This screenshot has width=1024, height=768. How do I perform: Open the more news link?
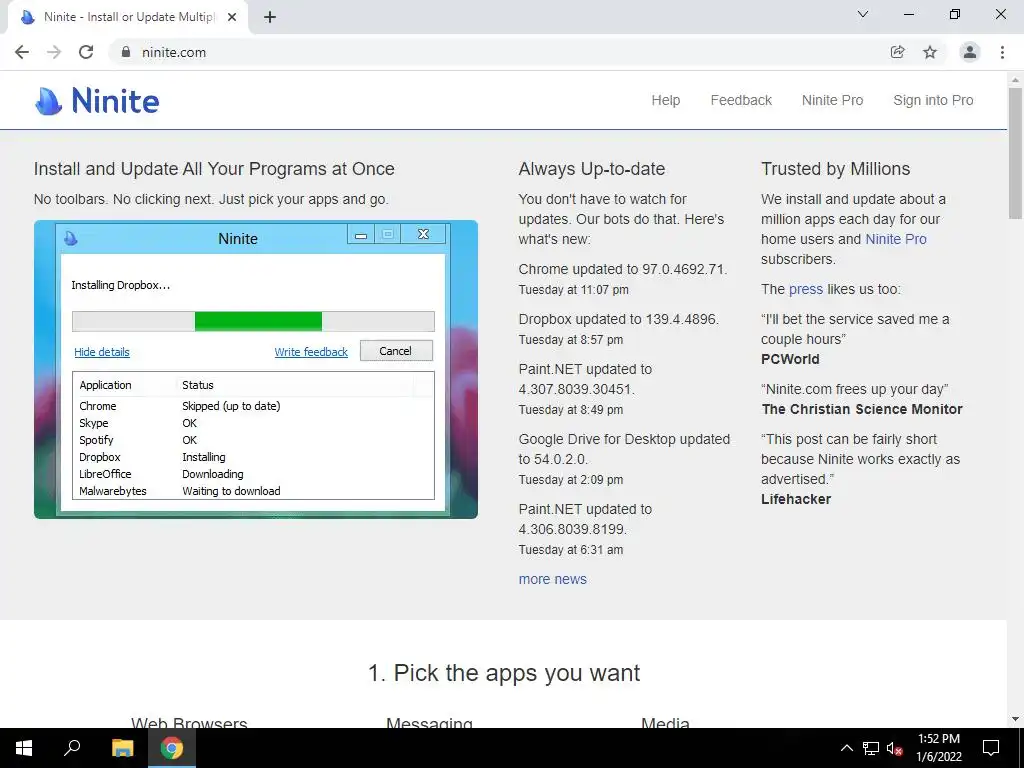click(552, 579)
